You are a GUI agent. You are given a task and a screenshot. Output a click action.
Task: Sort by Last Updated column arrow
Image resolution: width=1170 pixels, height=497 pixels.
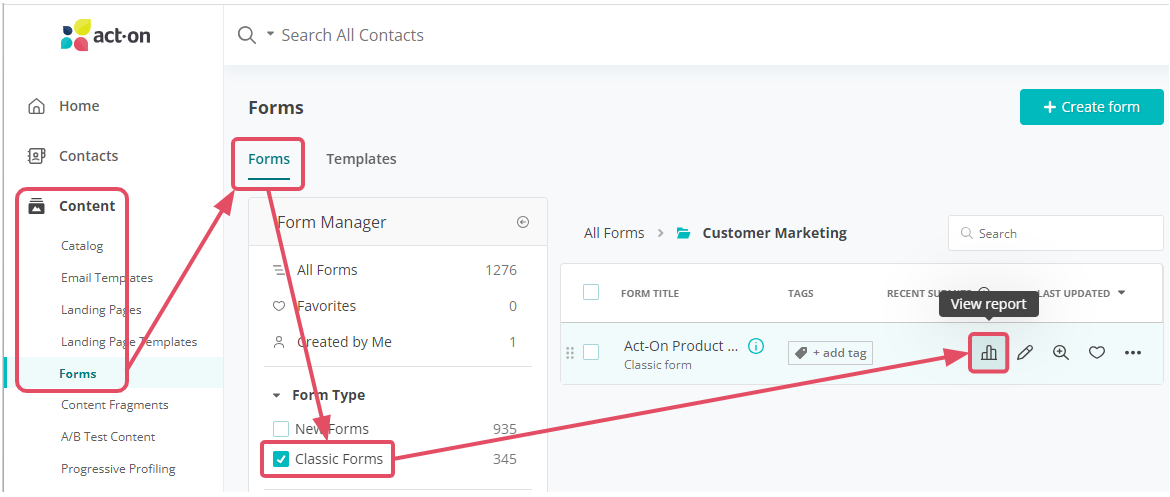(x=1121, y=293)
